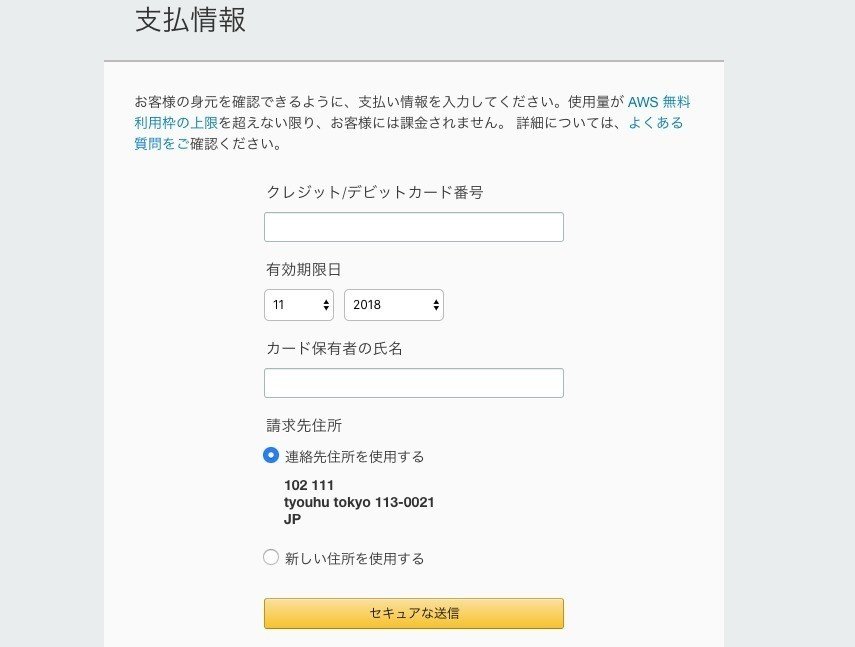Screen dimensions: 855x647
Task: Click the credit/debit card number field
Action: [413, 227]
